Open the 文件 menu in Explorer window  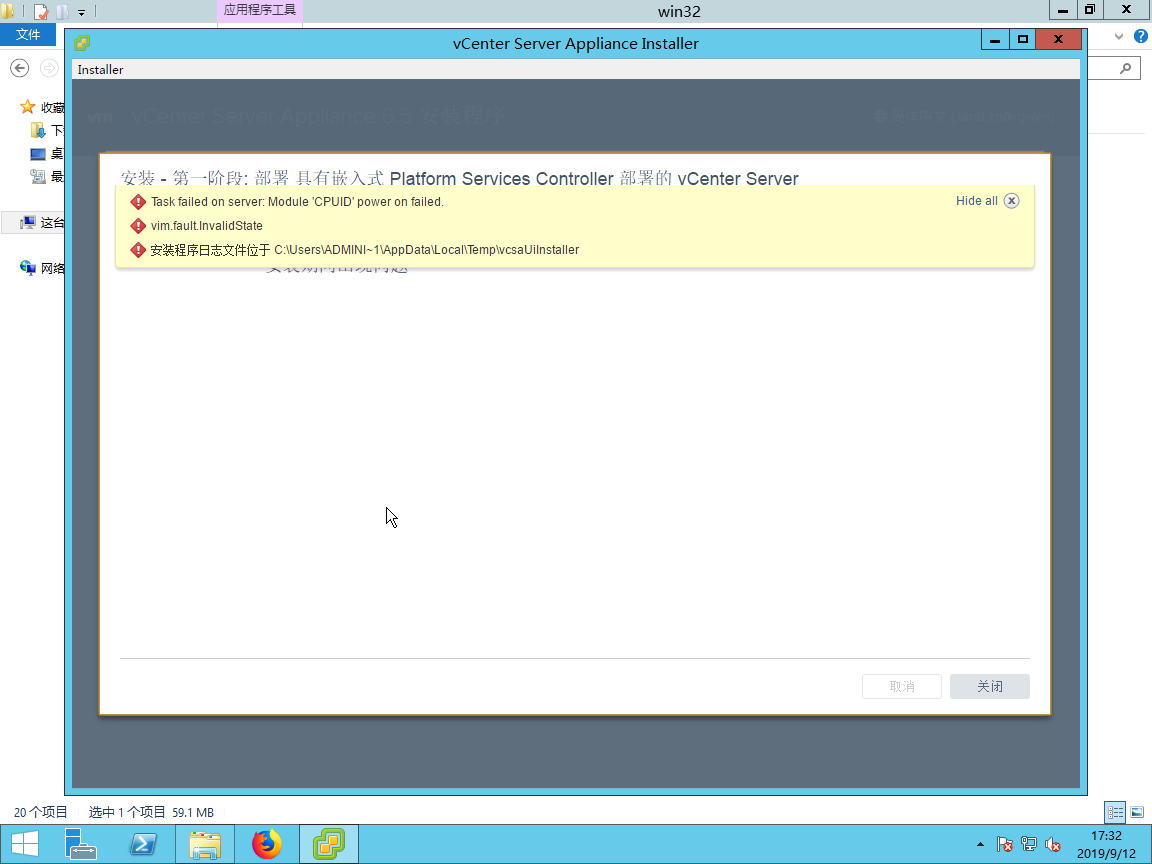click(x=28, y=34)
